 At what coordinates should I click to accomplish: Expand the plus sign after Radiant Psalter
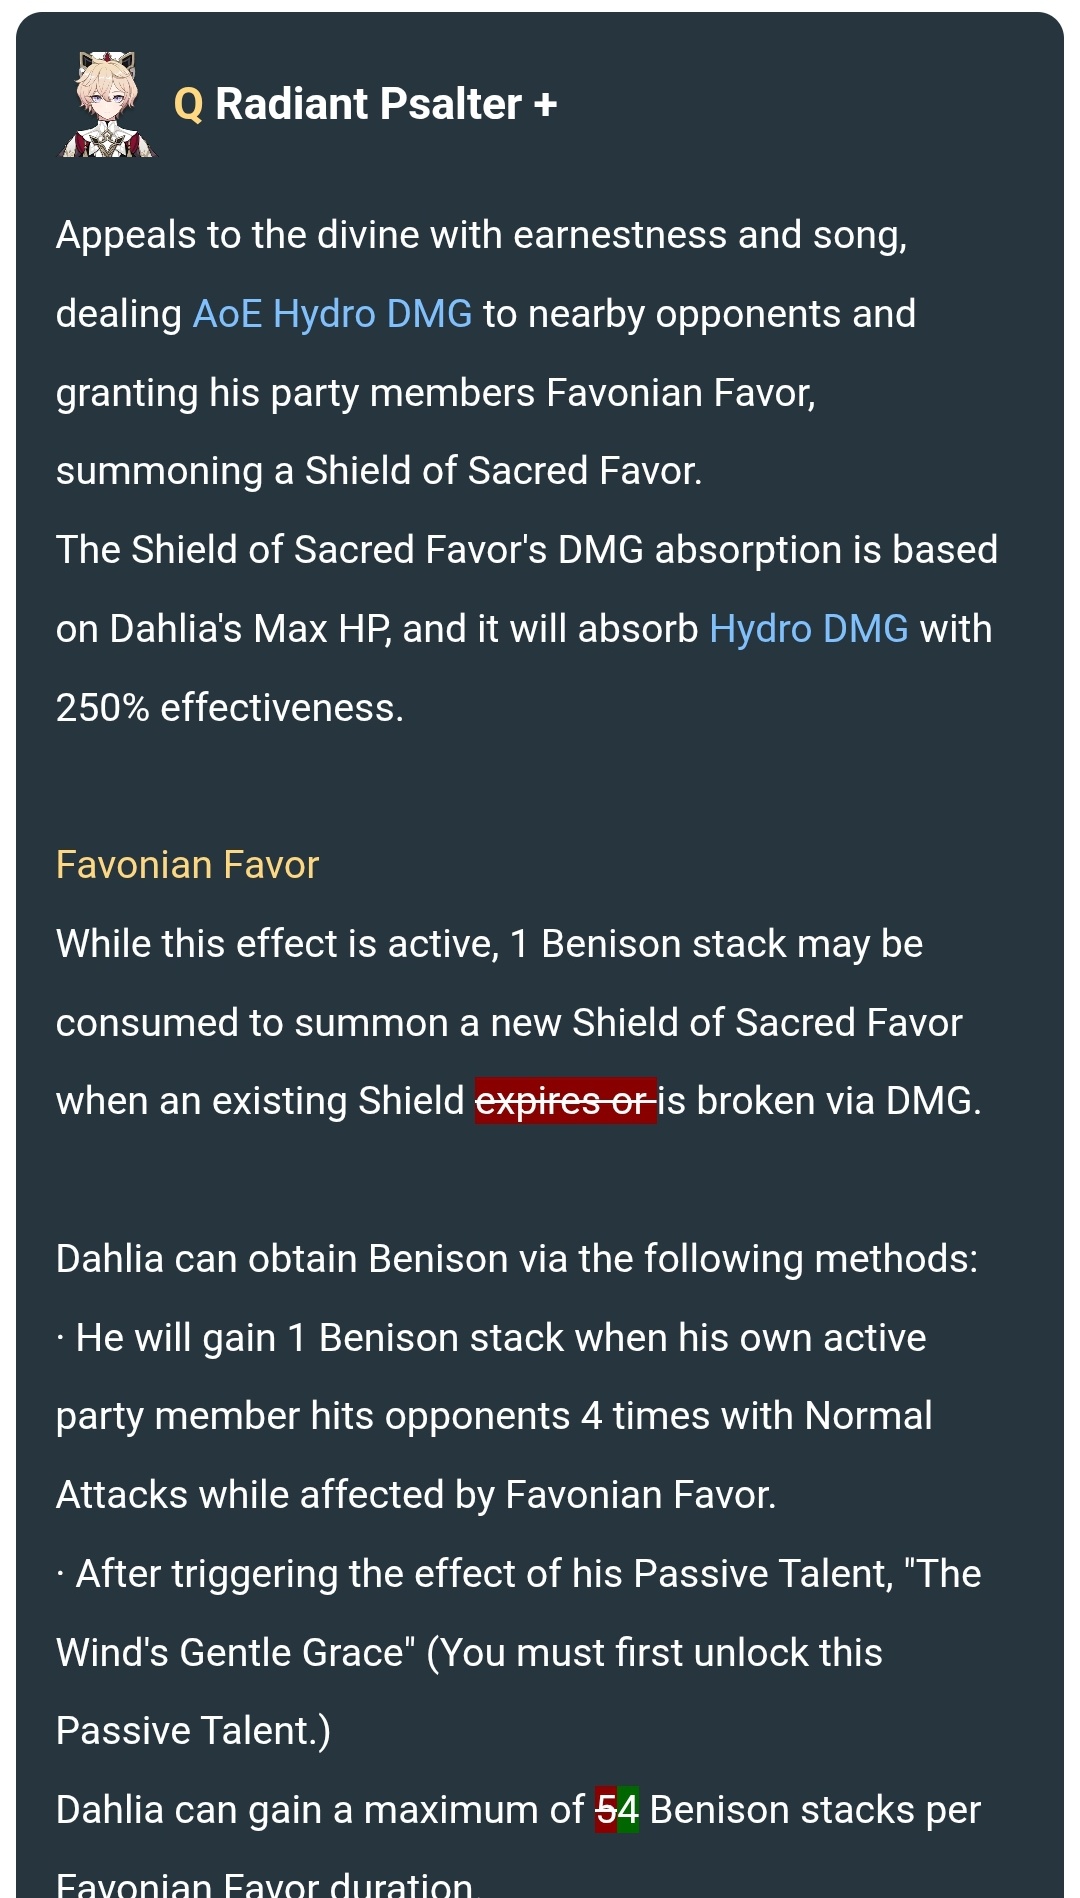pos(545,104)
